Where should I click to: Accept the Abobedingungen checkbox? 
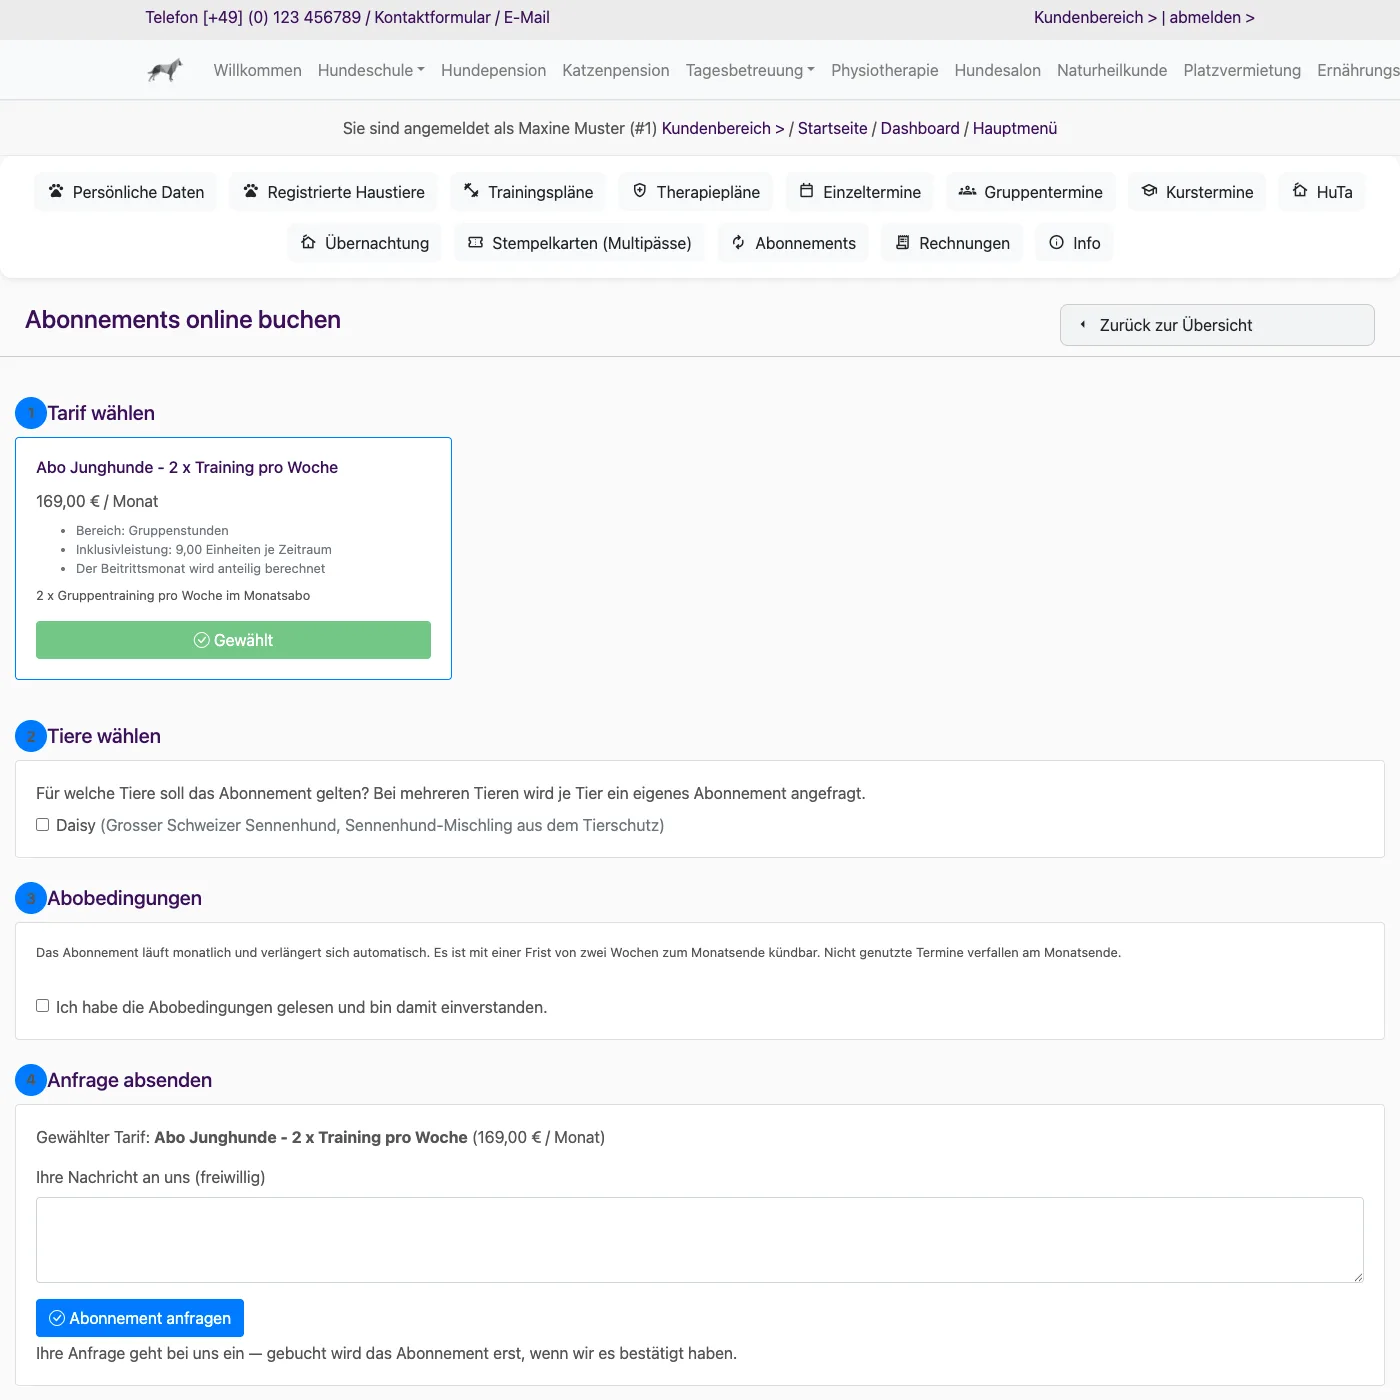coord(42,1006)
